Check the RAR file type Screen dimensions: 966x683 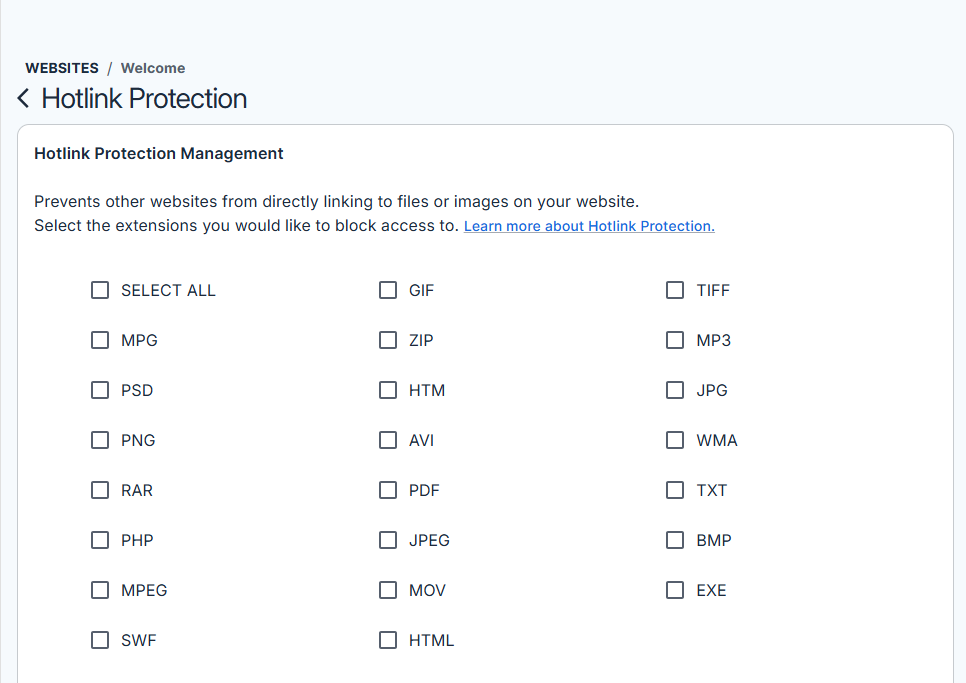tap(100, 490)
